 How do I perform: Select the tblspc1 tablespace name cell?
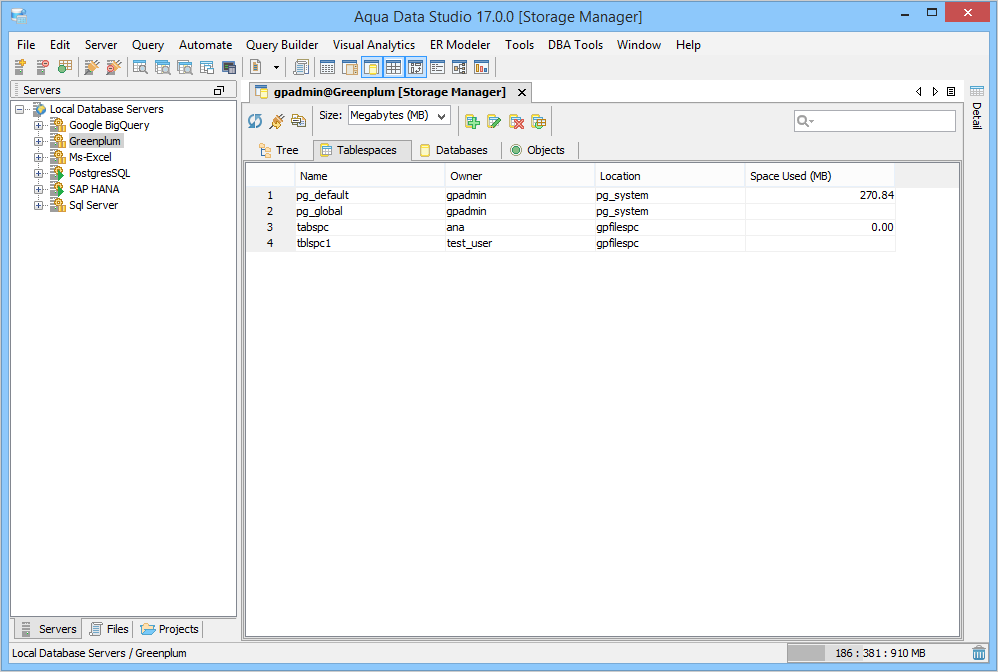point(370,243)
